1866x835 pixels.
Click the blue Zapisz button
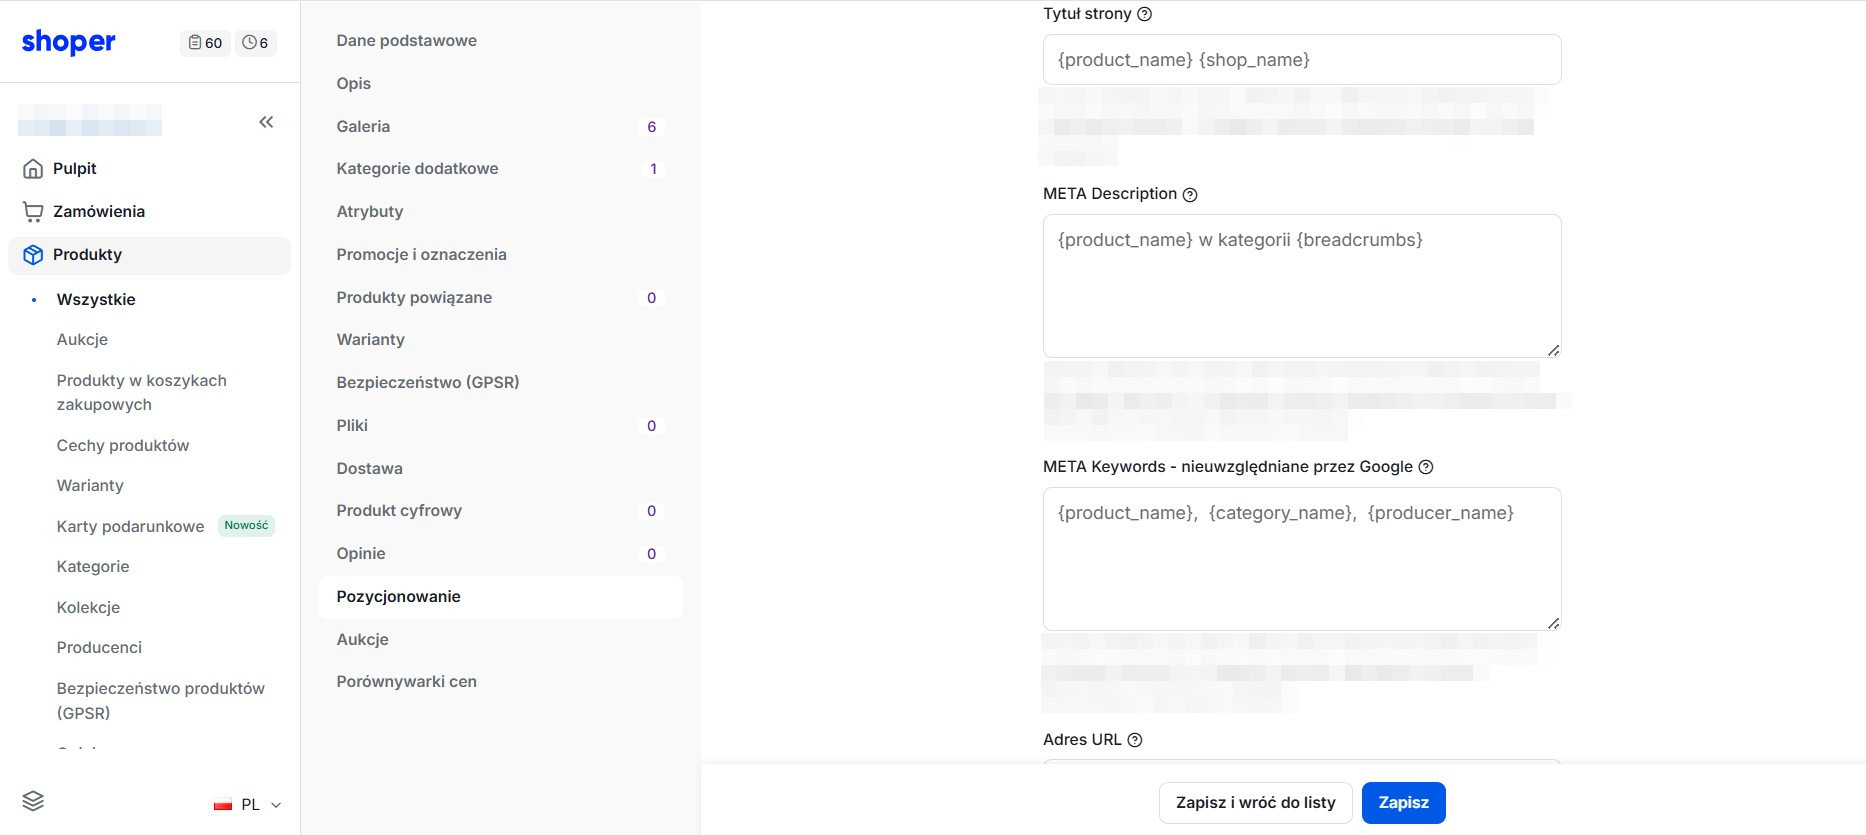1404,803
